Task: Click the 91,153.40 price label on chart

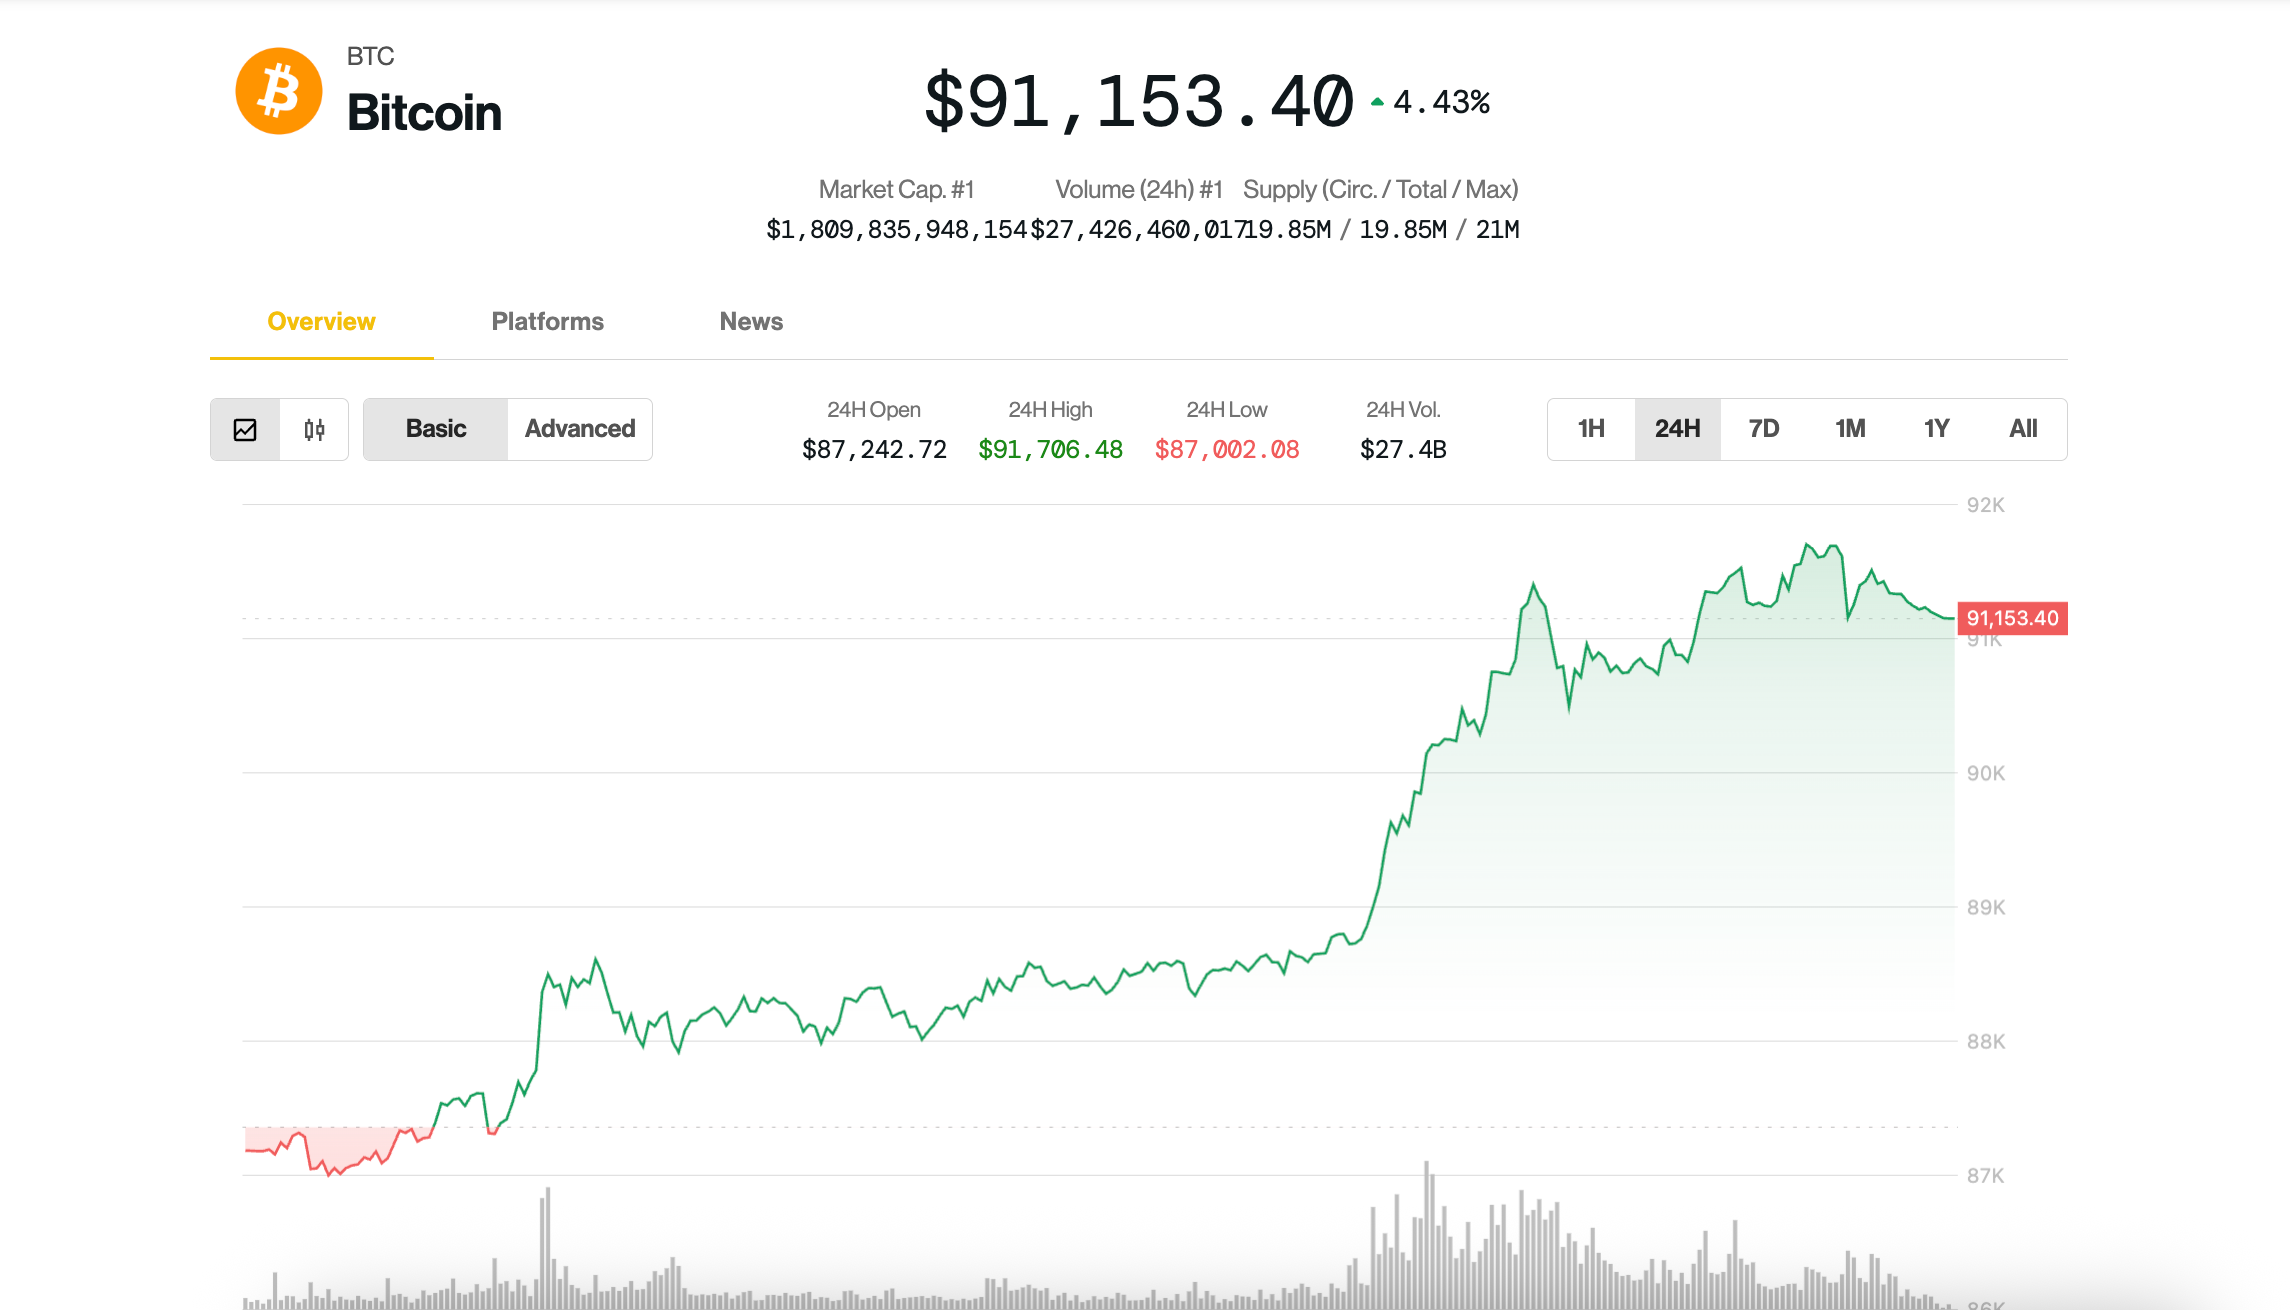Action: (x=2013, y=619)
